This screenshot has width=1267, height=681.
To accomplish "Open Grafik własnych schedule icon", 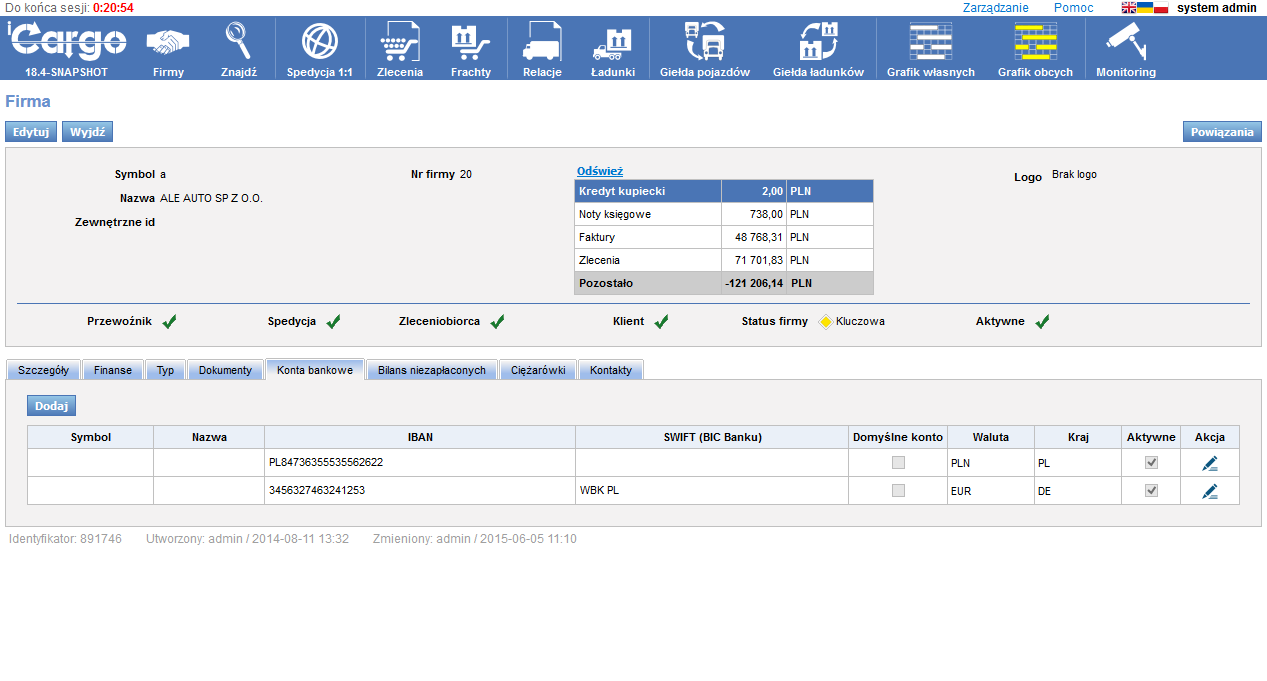I will (x=930, y=42).
